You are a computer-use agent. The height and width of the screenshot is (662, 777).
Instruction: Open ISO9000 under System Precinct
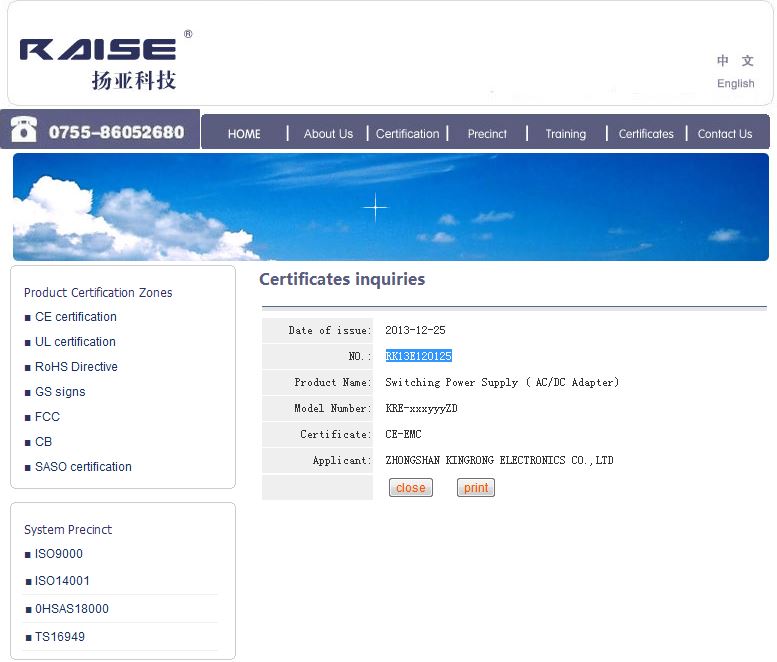59,554
